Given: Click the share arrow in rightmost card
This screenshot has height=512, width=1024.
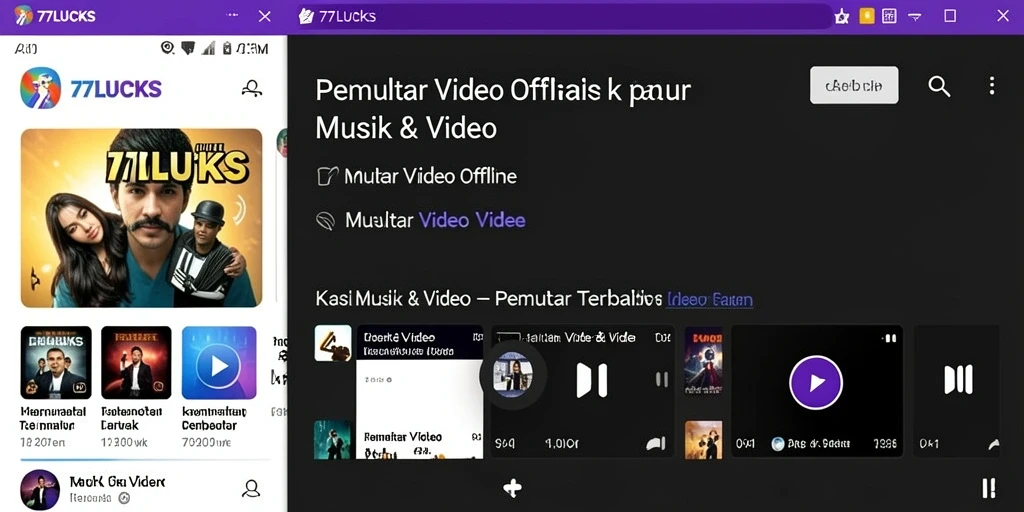Looking at the screenshot, I should coord(993,445).
